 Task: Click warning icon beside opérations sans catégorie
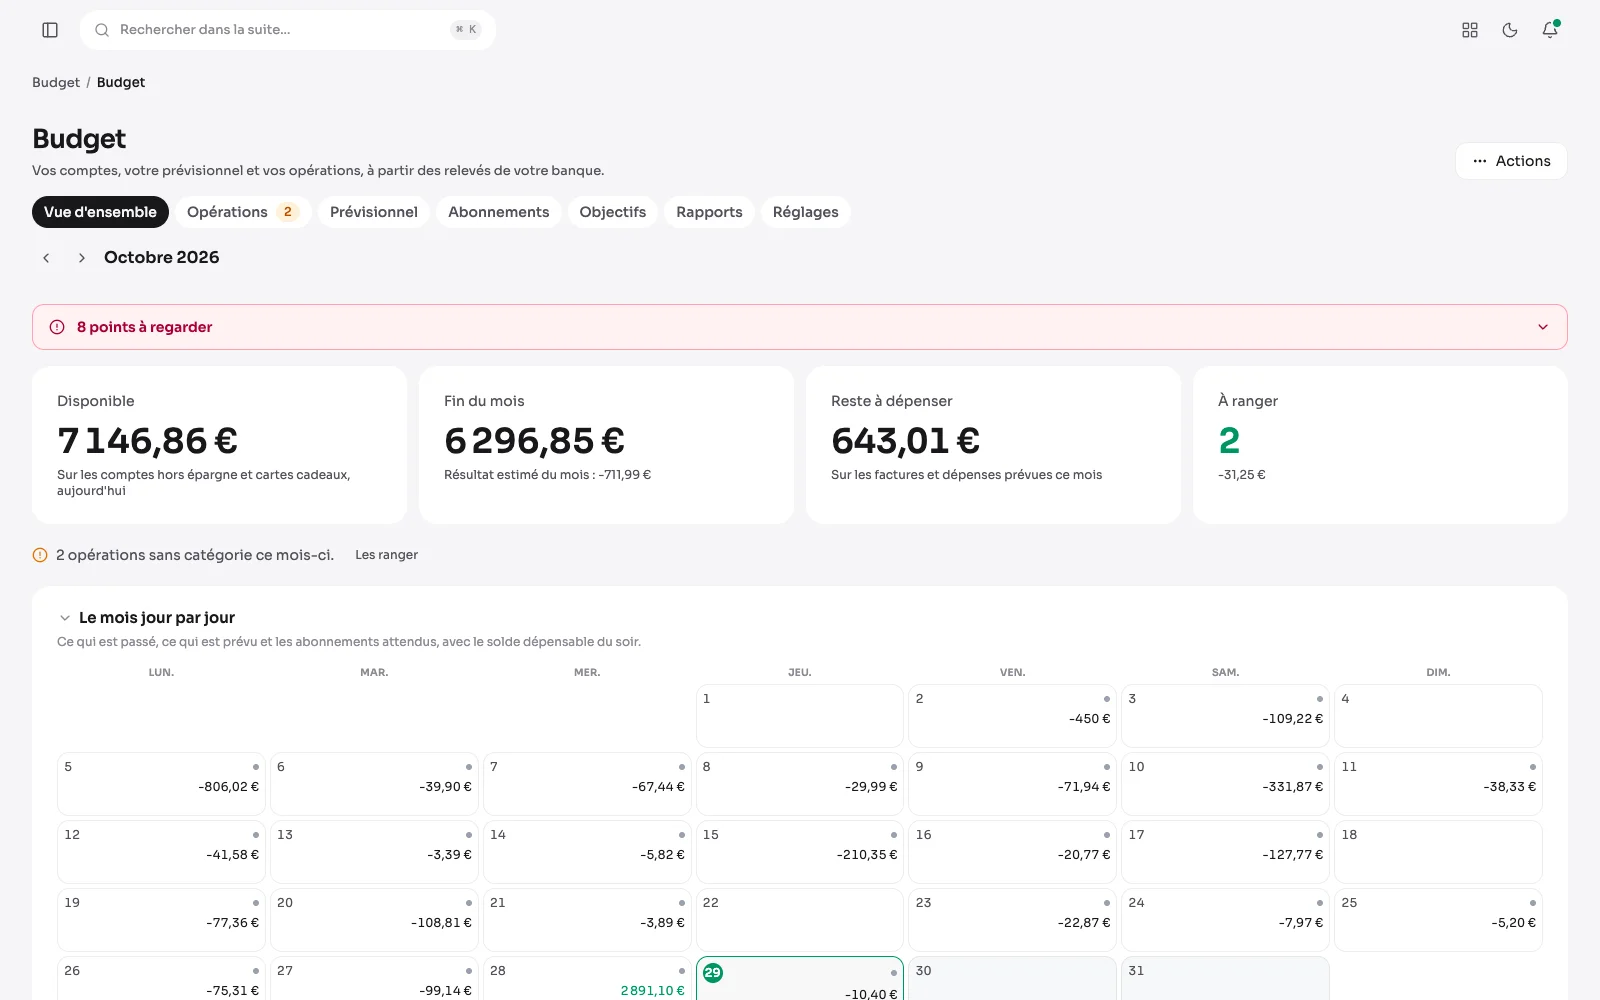coord(40,555)
